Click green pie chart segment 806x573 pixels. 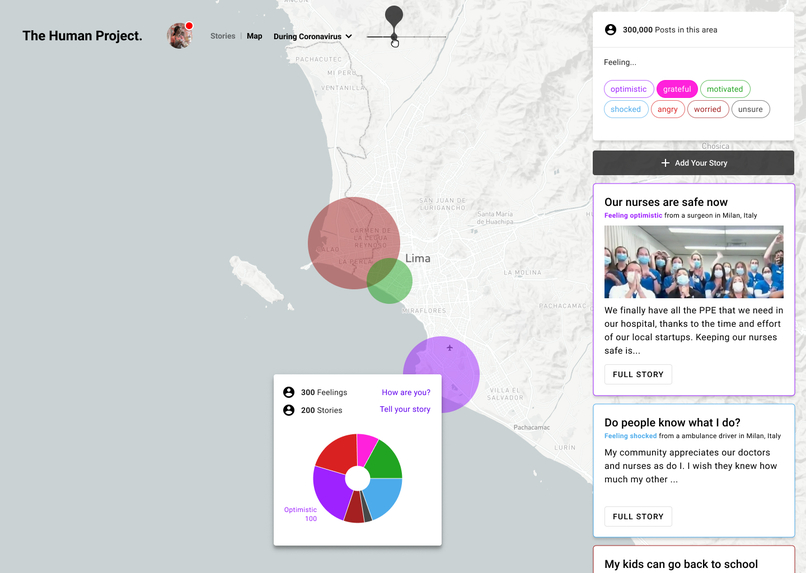(387, 463)
